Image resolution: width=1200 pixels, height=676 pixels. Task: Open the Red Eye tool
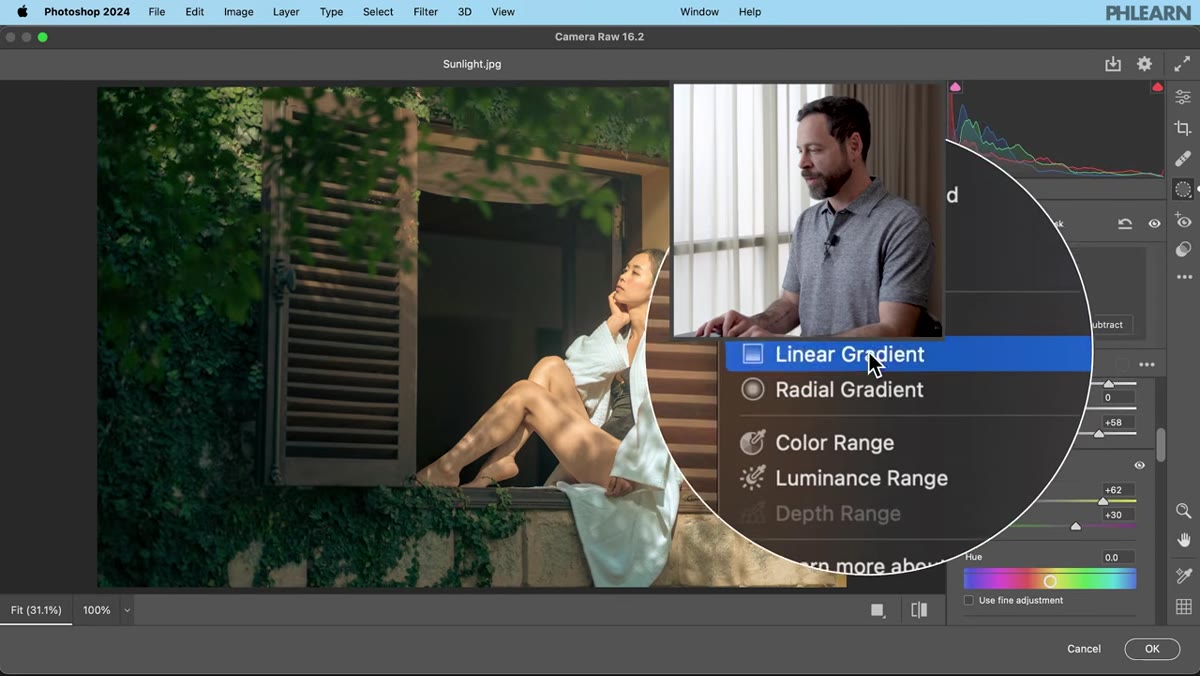click(1183, 221)
